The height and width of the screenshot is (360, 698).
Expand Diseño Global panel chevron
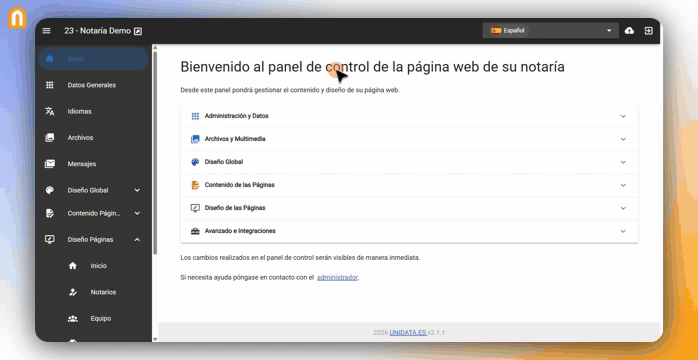[x=623, y=162]
